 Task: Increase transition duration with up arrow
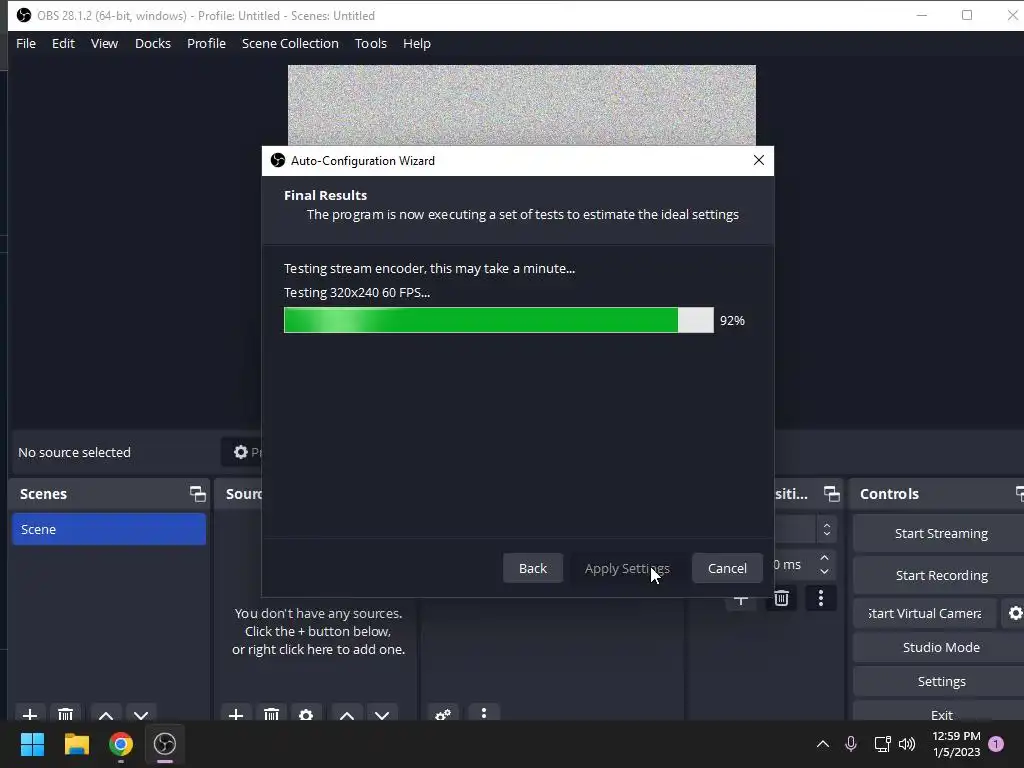coord(825,558)
